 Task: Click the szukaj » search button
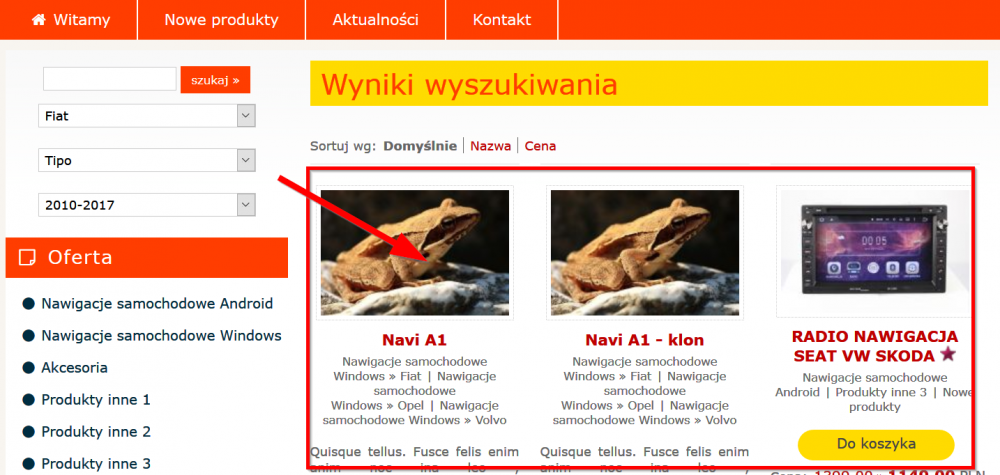[216, 80]
